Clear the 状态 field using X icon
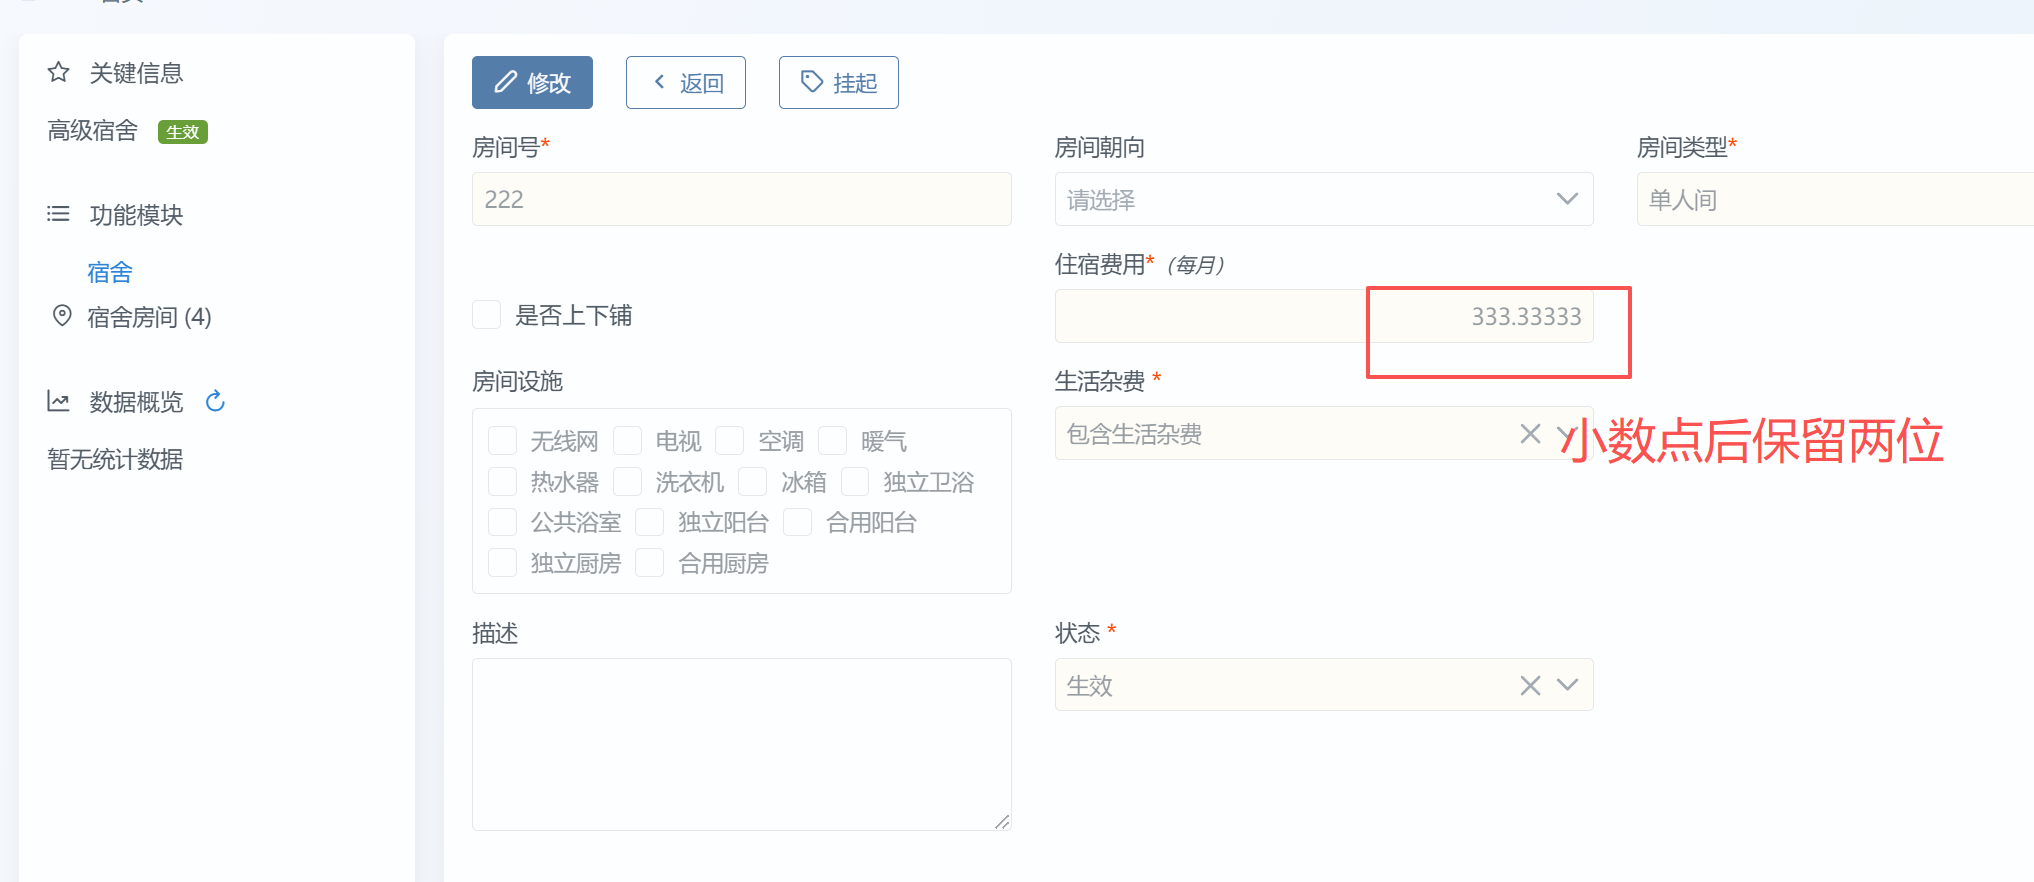 pyautogui.click(x=1529, y=685)
